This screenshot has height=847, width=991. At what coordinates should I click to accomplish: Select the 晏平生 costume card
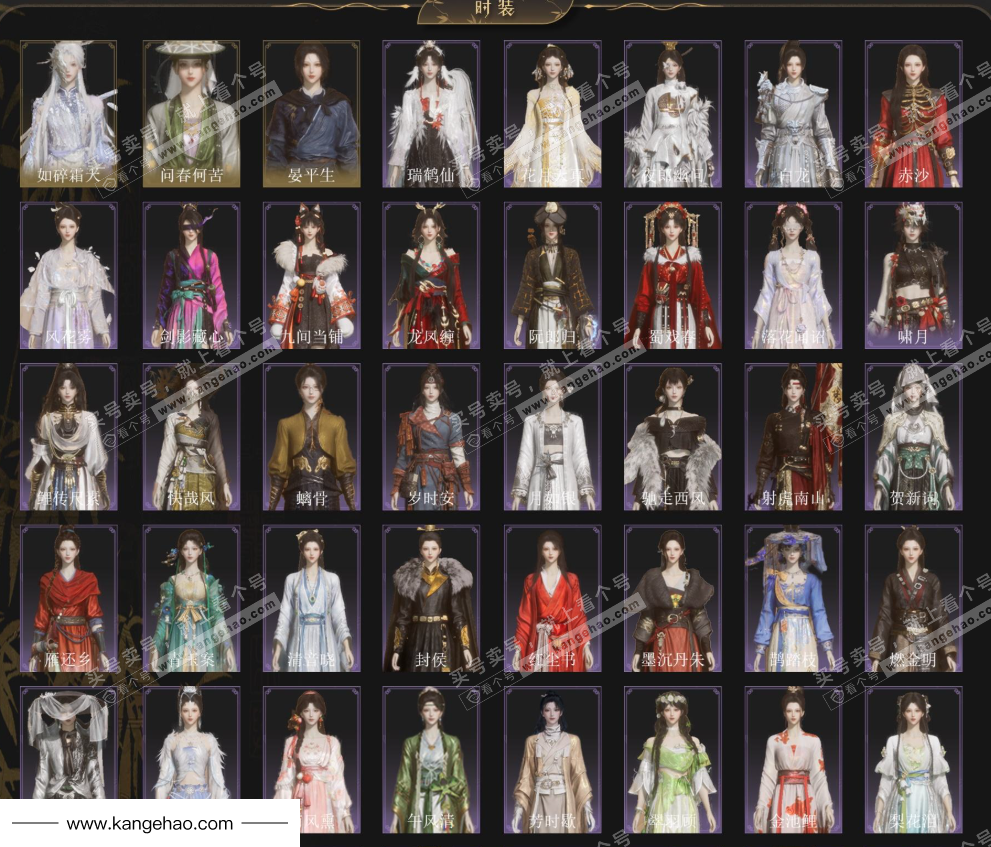pyautogui.click(x=311, y=114)
